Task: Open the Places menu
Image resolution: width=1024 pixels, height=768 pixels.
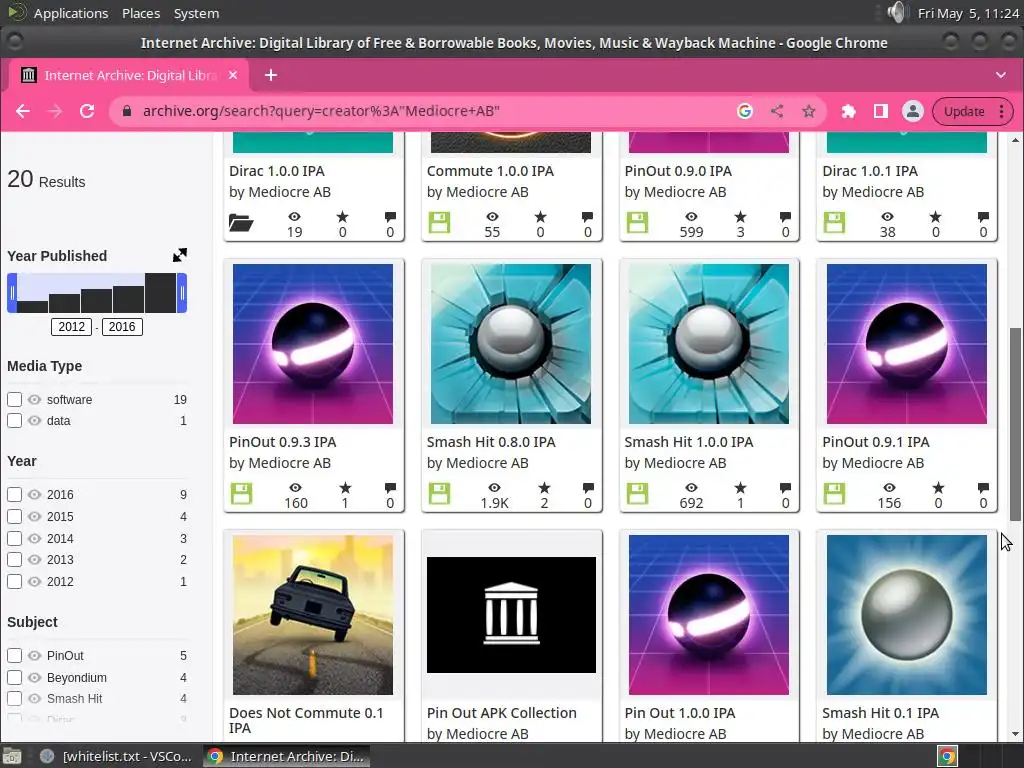Action: pyautogui.click(x=141, y=13)
